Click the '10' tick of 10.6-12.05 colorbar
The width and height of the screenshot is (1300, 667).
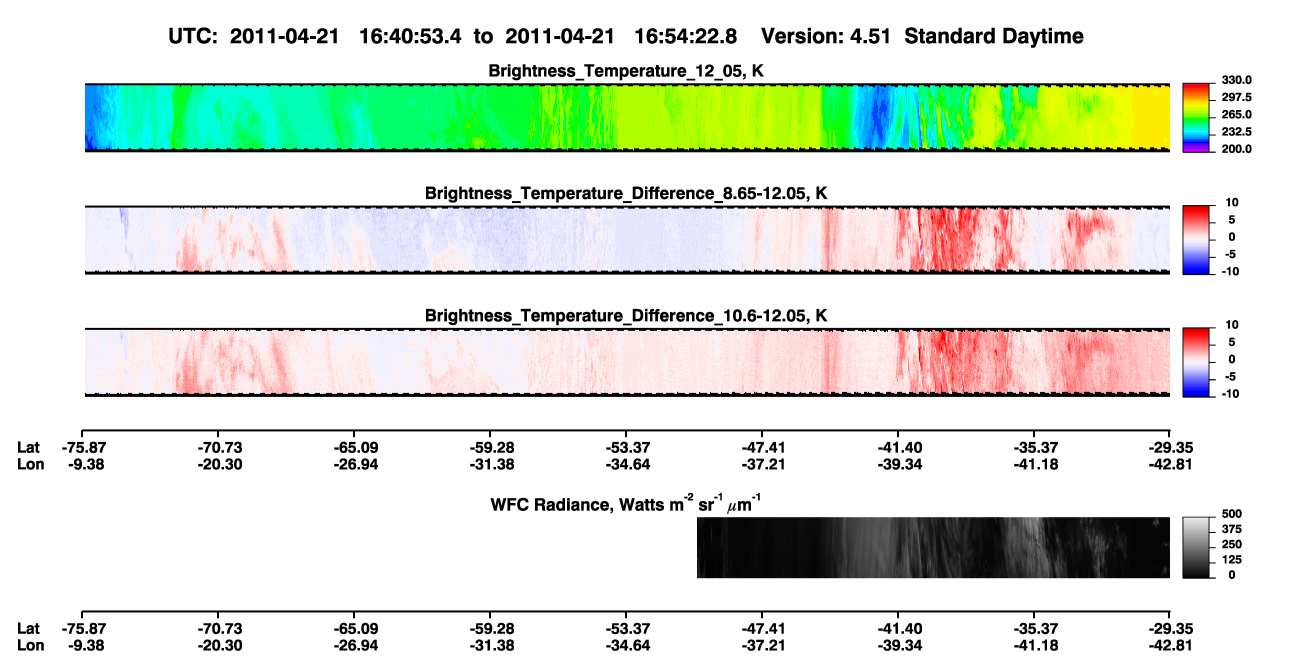point(1233,324)
